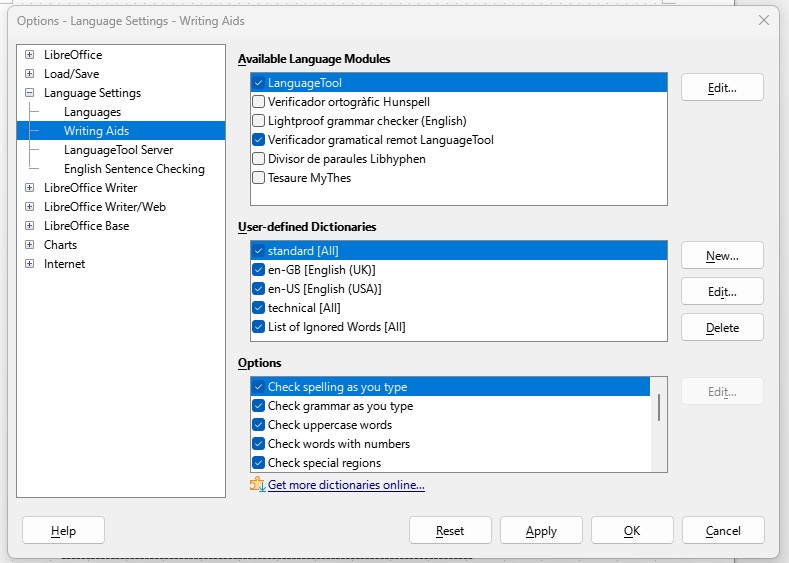The width and height of the screenshot is (789, 563).
Task: Click the puzzle icon beside Get more dictionaries
Action: (258, 484)
